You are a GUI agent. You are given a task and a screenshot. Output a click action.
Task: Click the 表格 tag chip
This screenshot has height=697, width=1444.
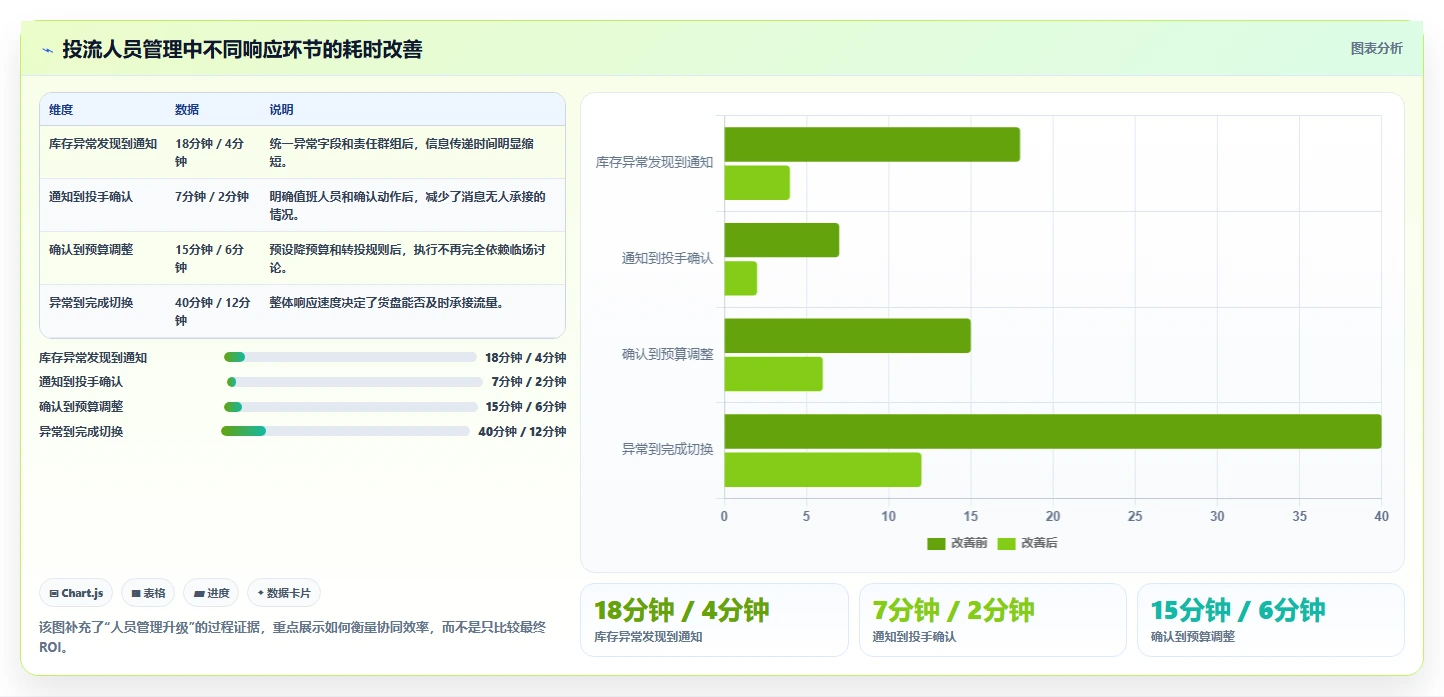(x=148, y=593)
